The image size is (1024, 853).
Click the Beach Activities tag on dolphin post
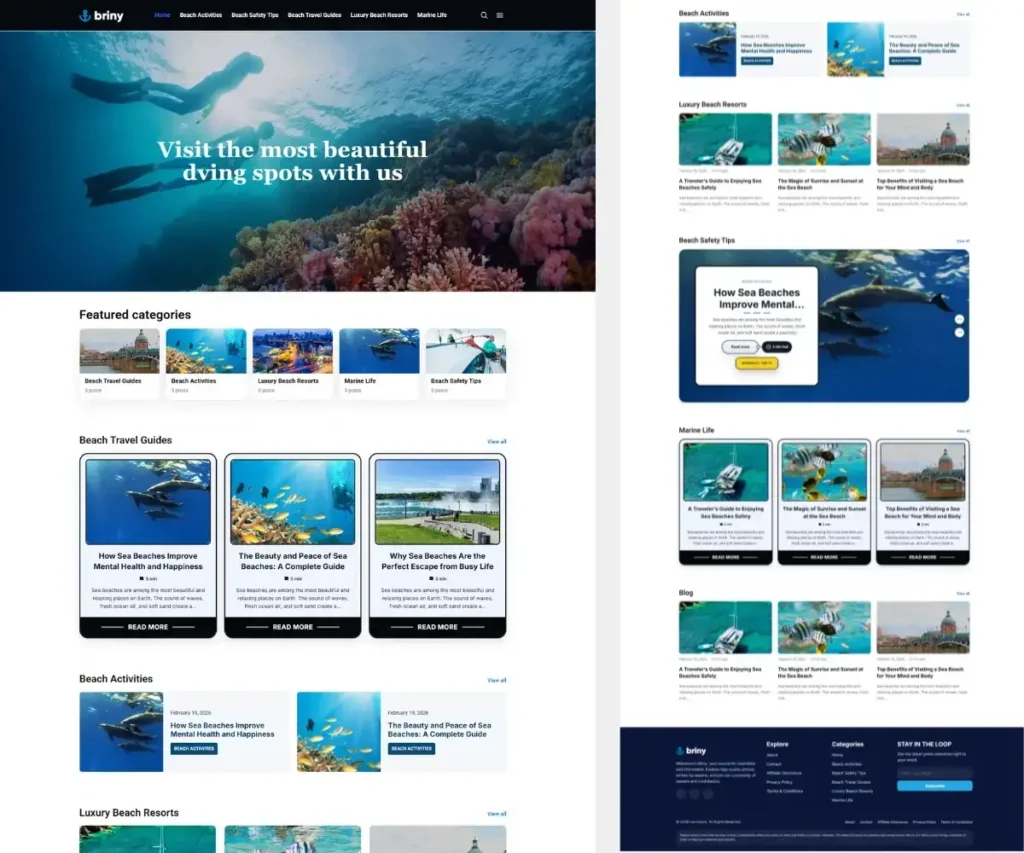pos(194,748)
